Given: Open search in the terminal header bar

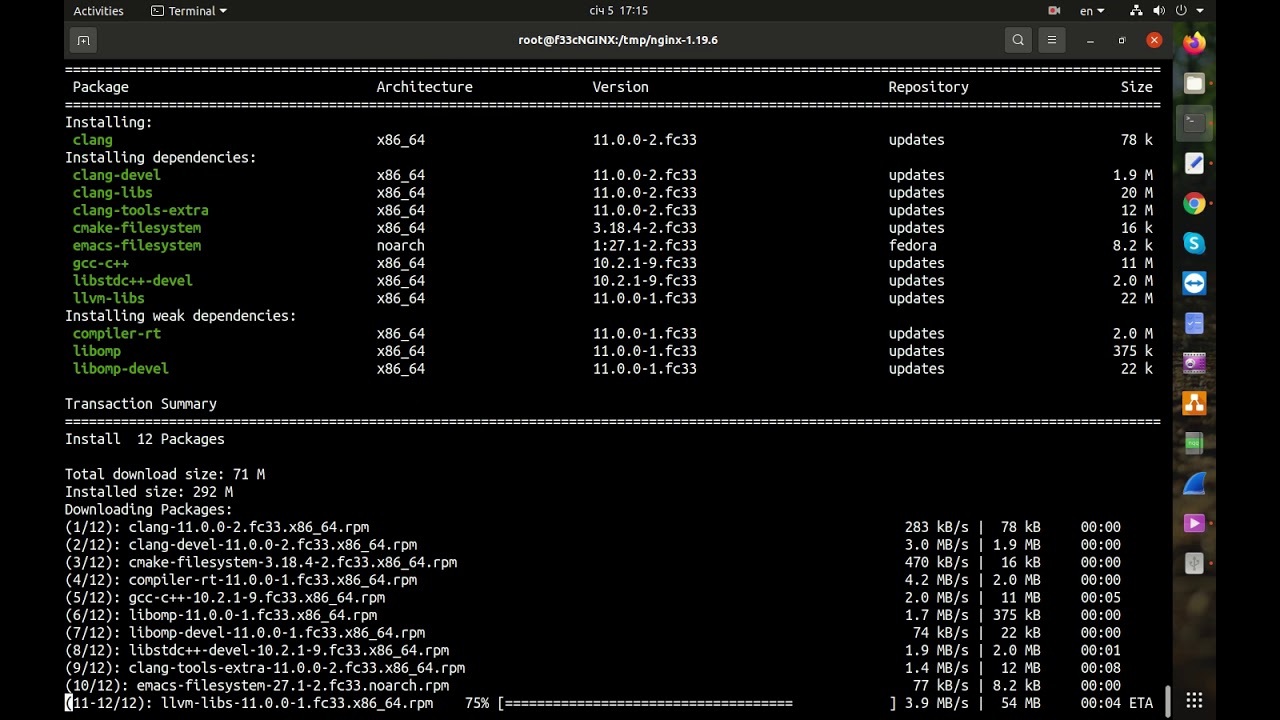Looking at the screenshot, I should pos(1018,40).
